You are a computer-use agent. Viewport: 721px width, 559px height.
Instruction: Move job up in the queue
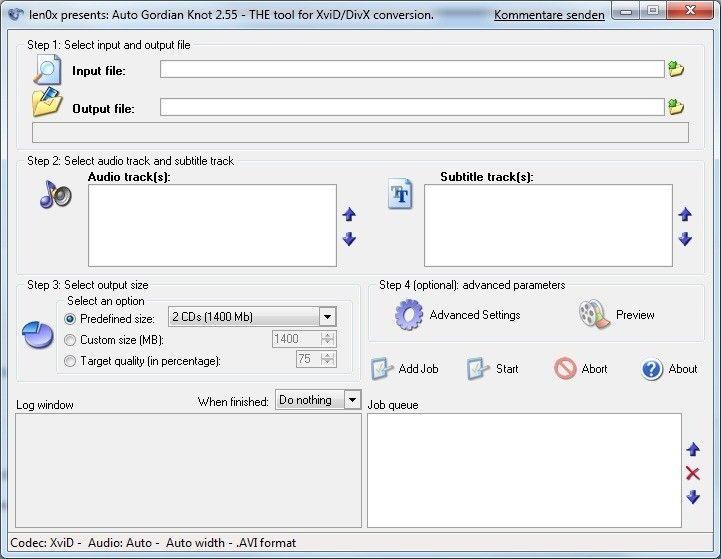pyautogui.click(x=693, y=449)
